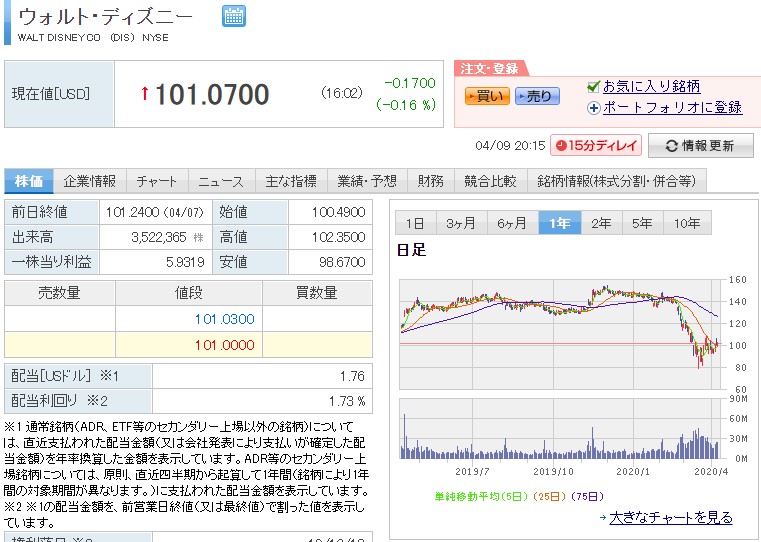Switch to the 業績・予想 tab
Image resolution: width=761 pixels, height=542 pixels.
point(367,181)
